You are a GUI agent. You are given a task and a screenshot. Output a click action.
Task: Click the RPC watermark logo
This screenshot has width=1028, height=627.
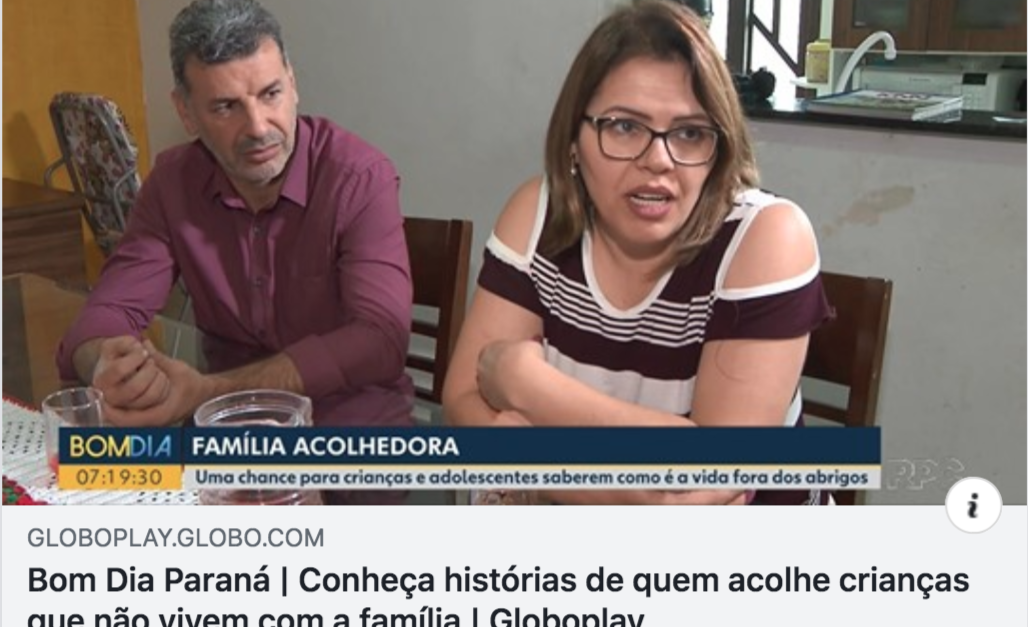[926, 475]
